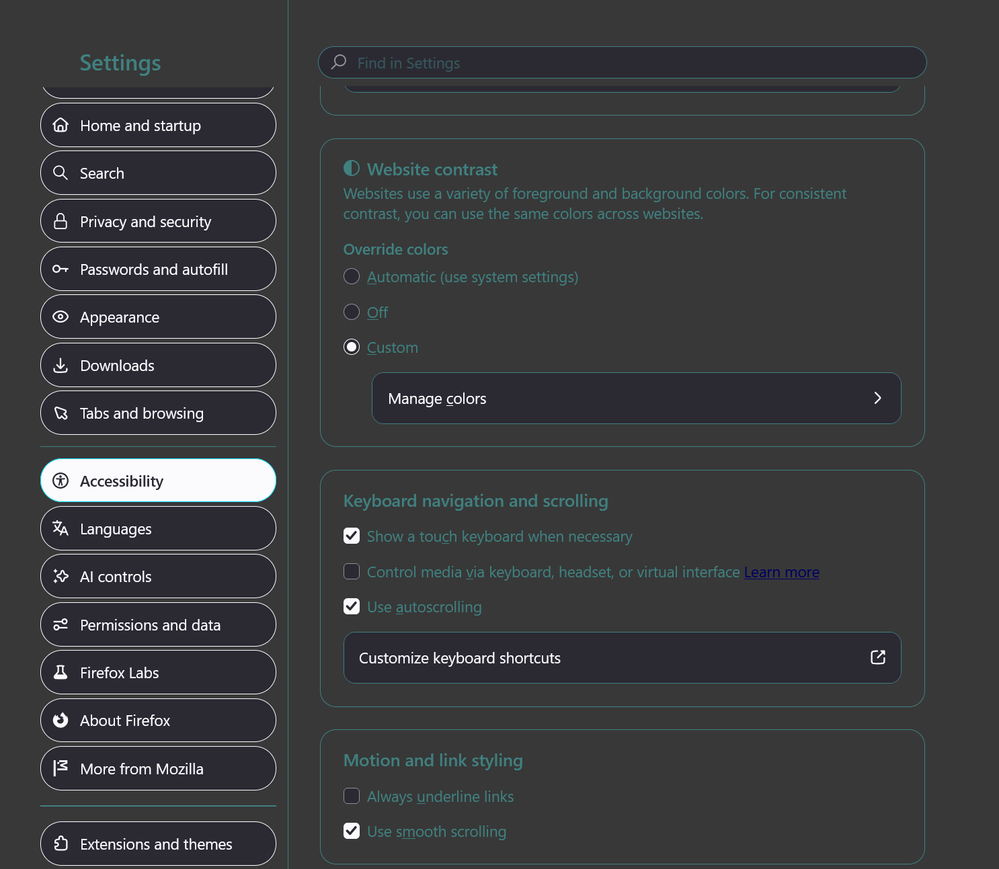Open the Languages settings category
999x869 pixels.
pos(158,528)
